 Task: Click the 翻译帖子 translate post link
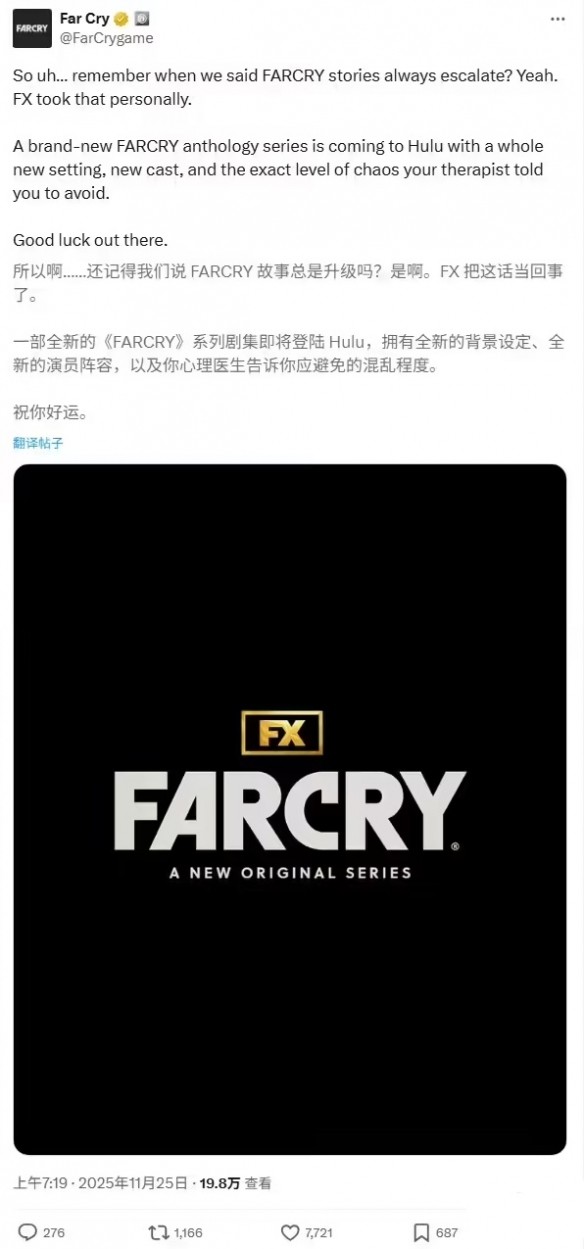pos(38,443)
